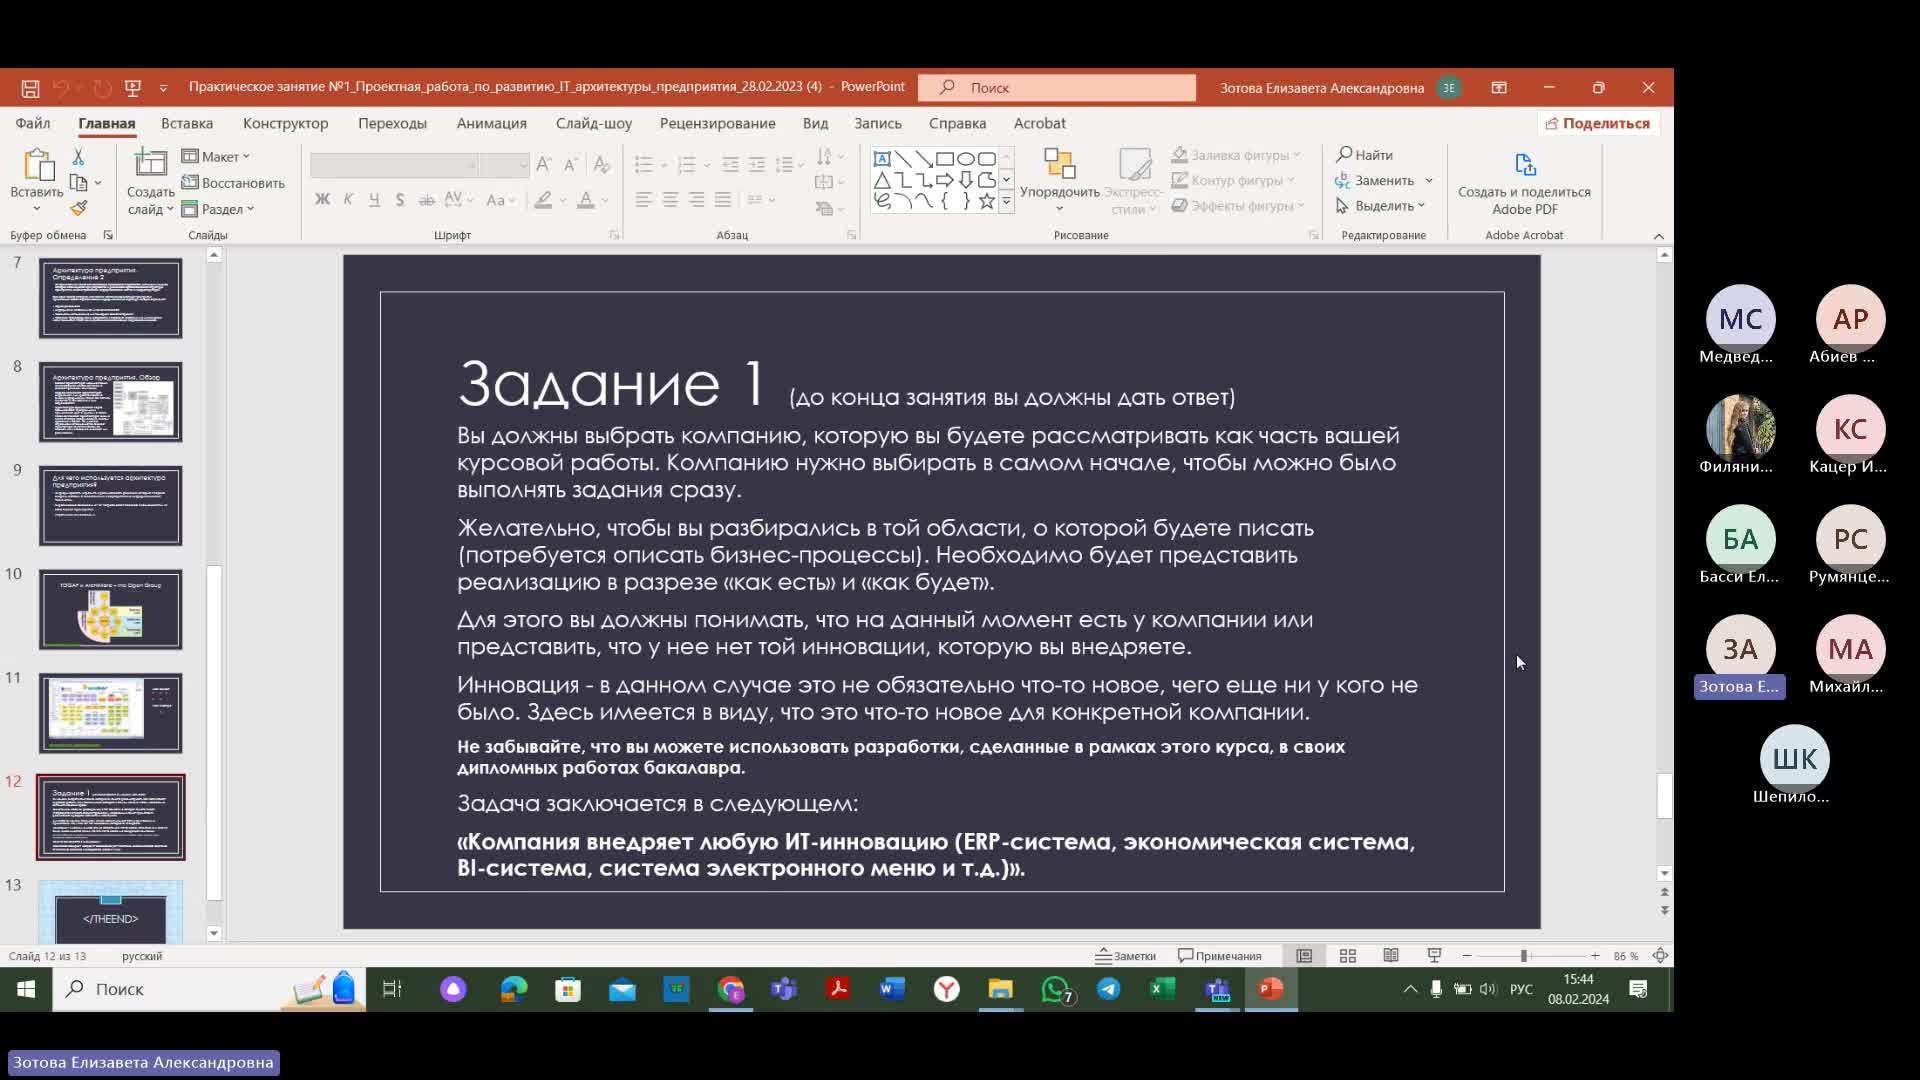Increase the font size with the A-up icon

pyautogui.click(x=544, y=164)
